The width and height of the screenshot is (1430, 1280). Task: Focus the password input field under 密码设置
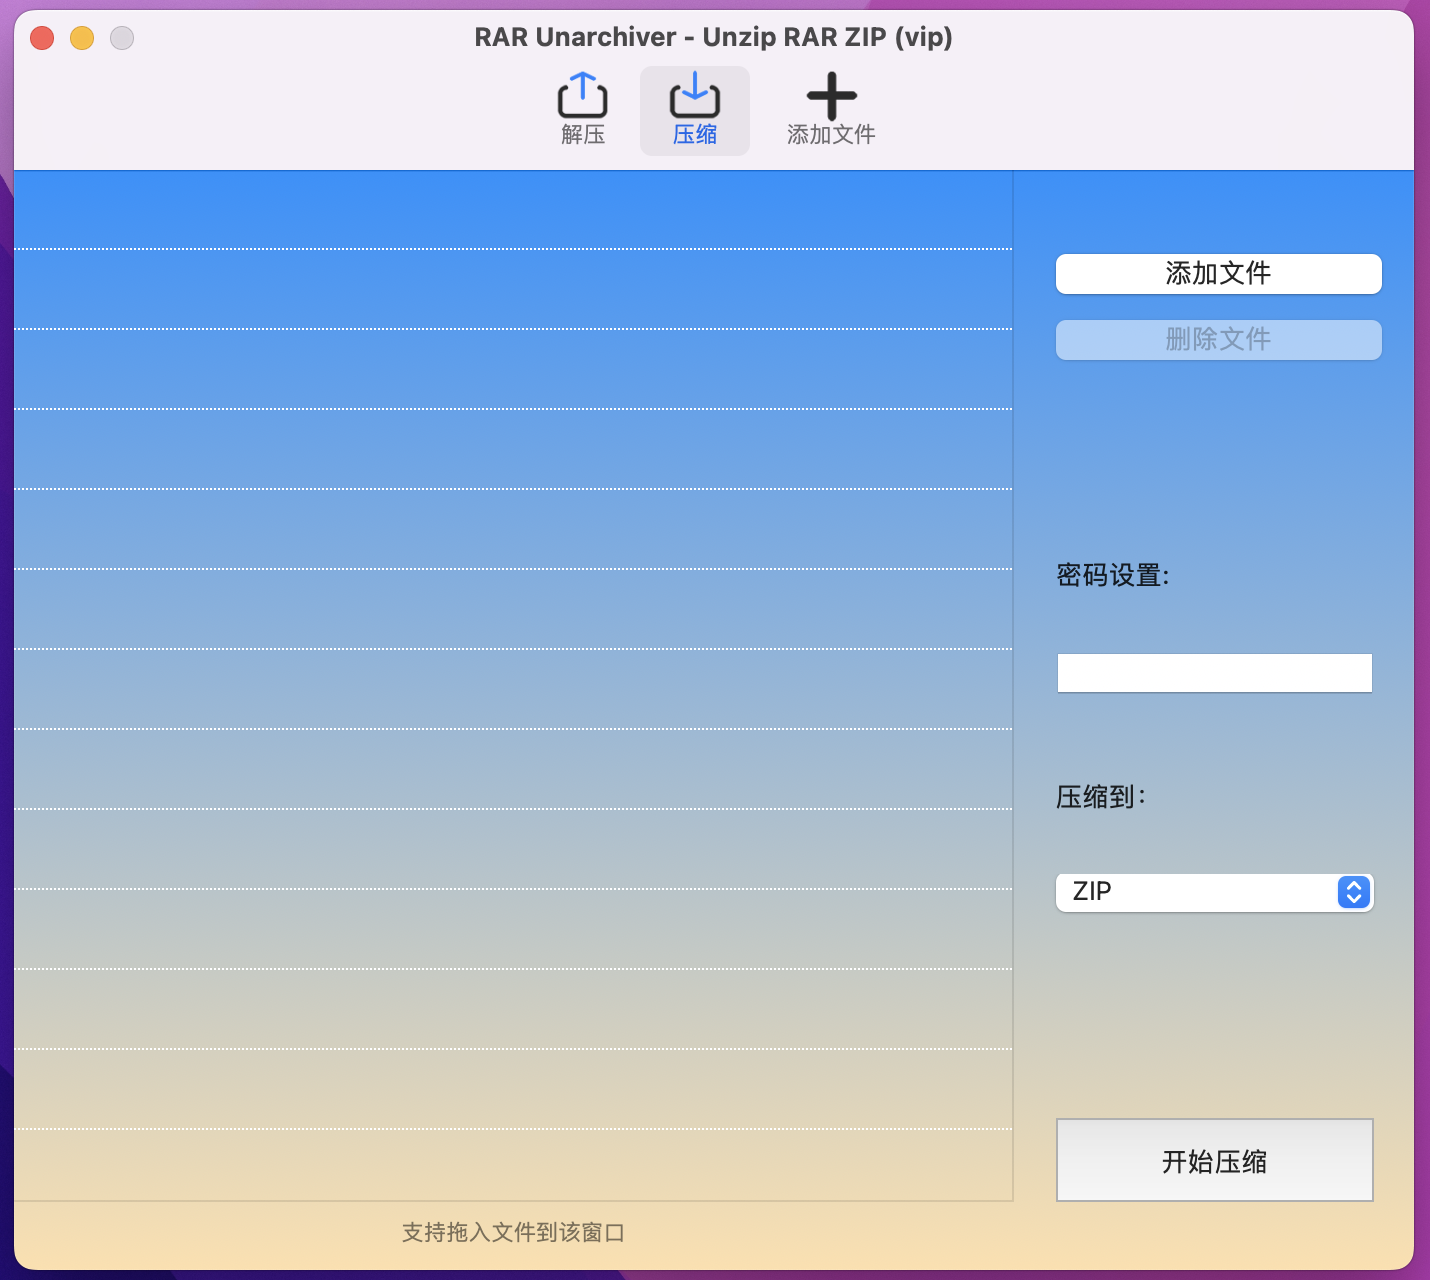[1214, 673]
